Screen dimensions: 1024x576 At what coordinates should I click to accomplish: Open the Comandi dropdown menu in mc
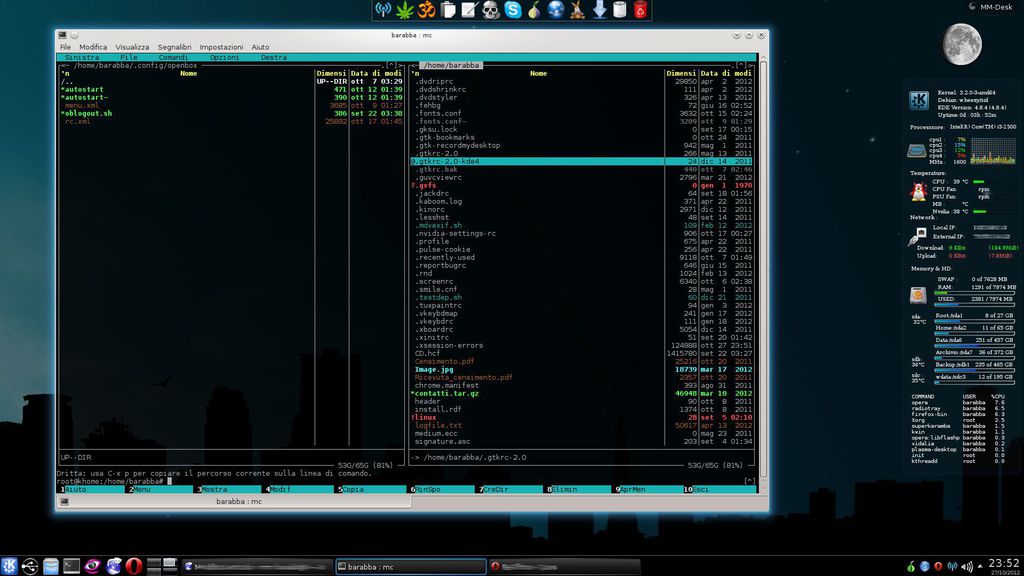pyautogui.click(x=173, y=57)
